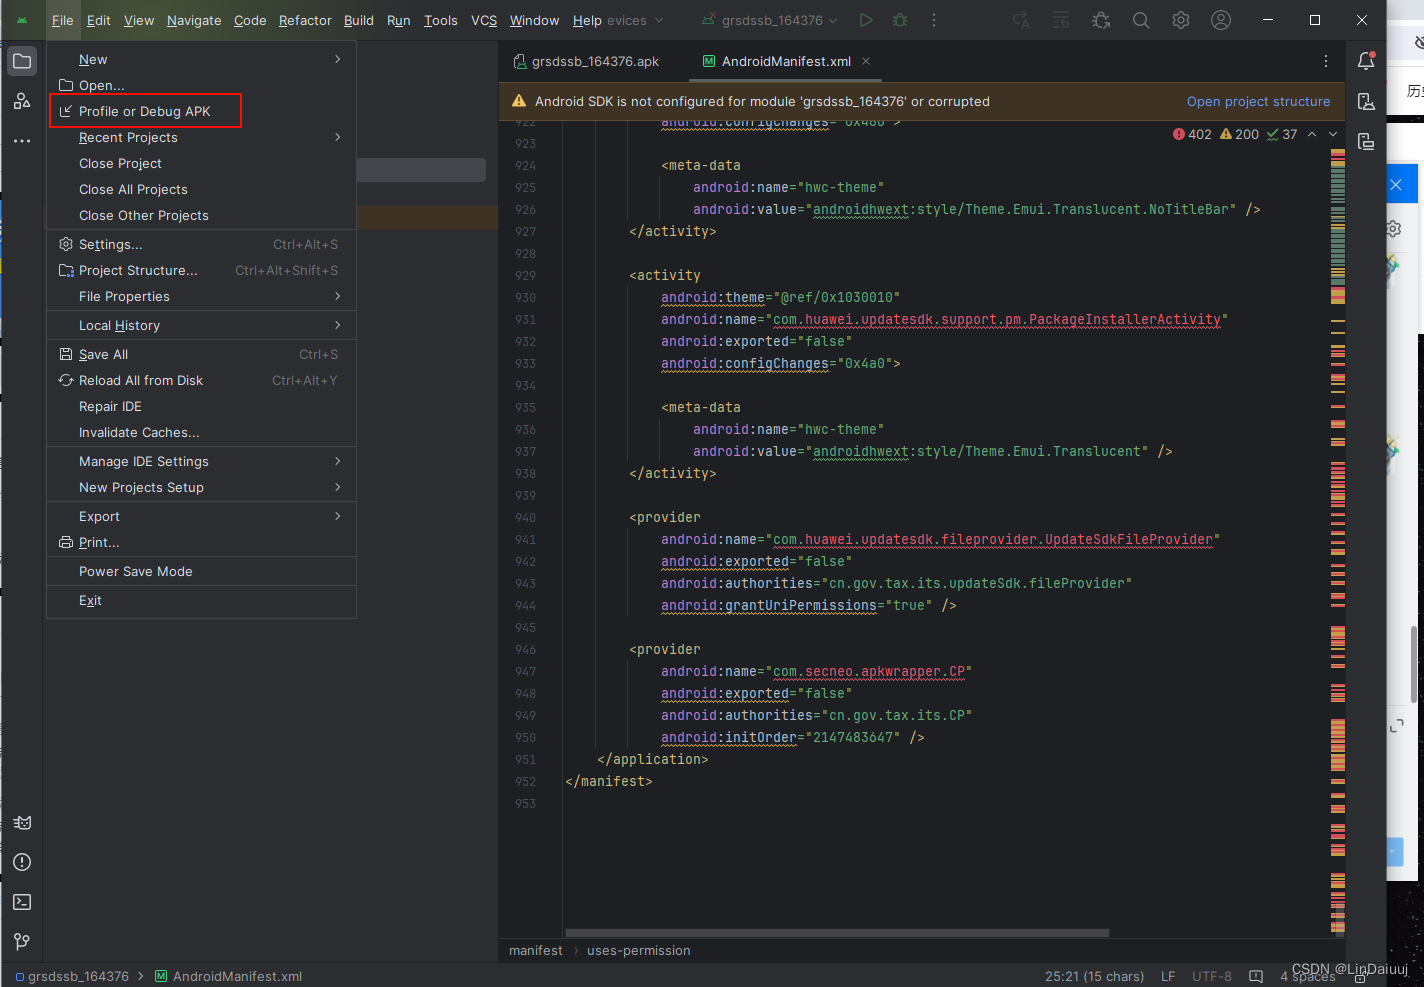Open the Edit menu

(98, 20)
